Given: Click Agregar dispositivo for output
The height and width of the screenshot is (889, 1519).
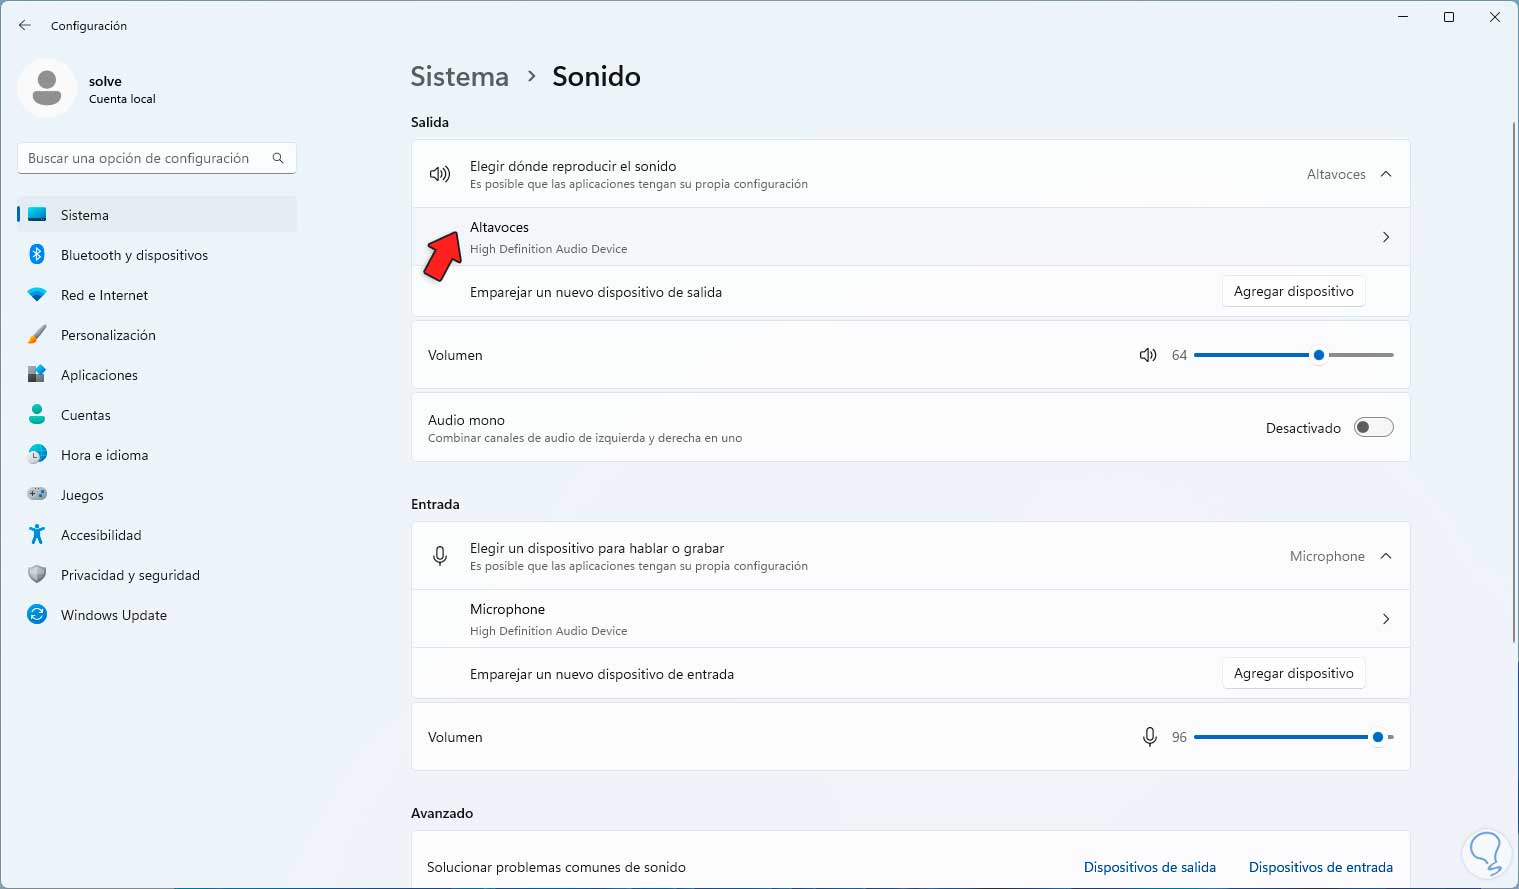Looking at the screenshot, I should 1293,291.
